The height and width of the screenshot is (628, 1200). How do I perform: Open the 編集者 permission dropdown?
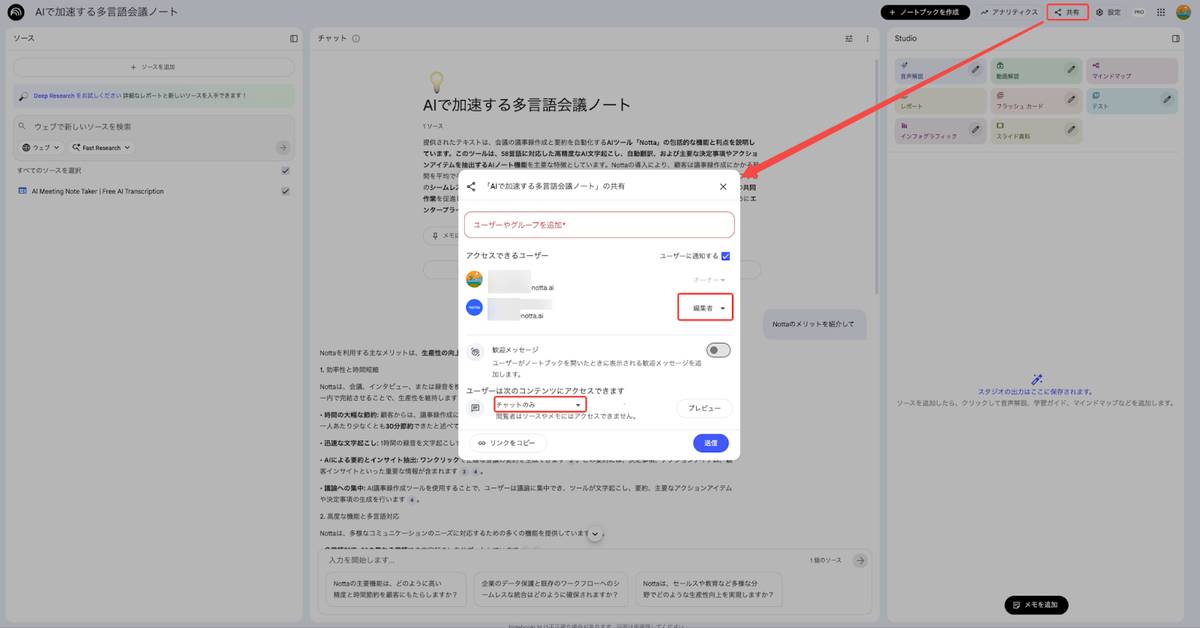point(704,307)
